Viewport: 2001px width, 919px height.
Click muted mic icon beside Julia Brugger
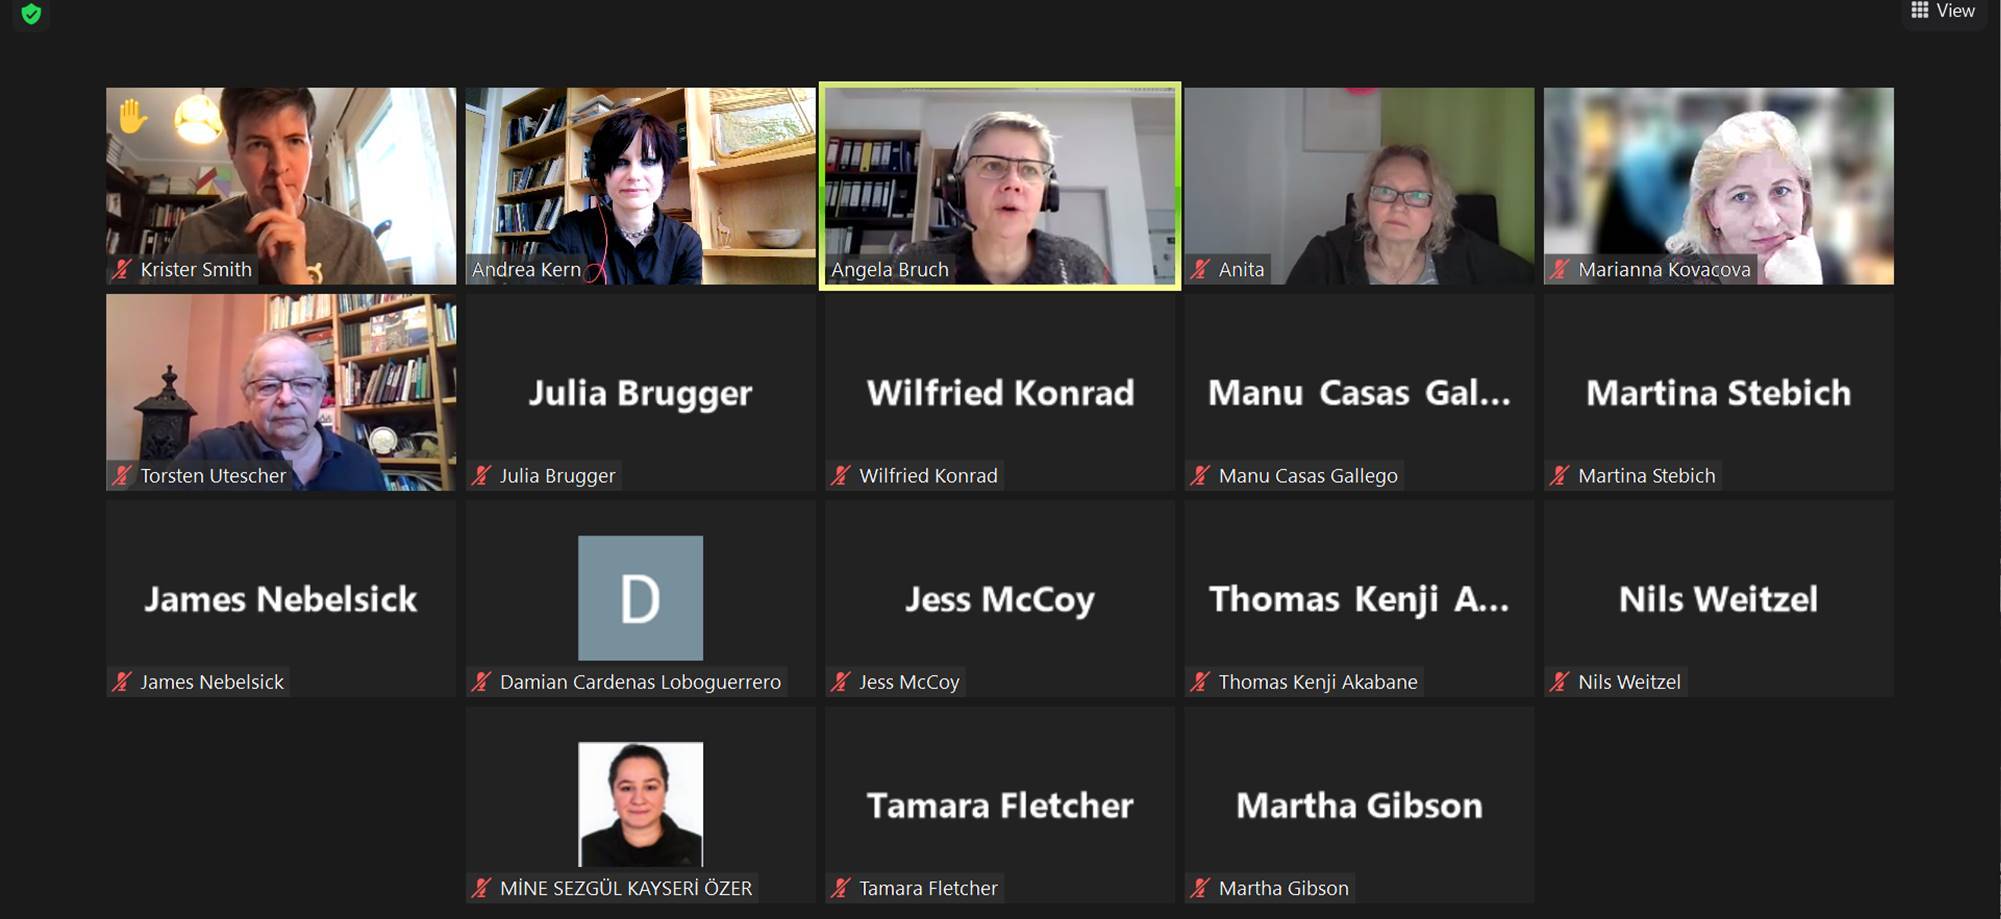pos(481,476)
